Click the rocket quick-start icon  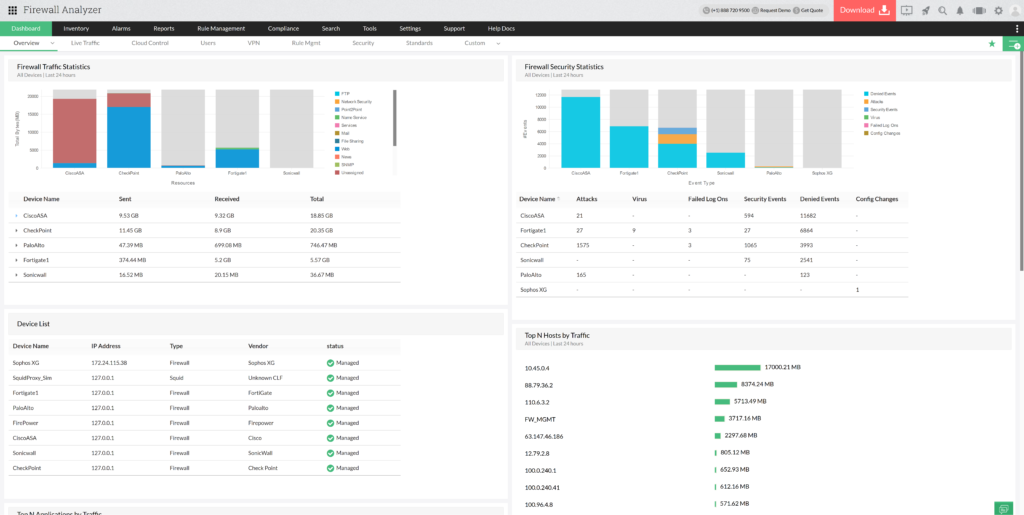pyautogui.click(x=925, y=10)
